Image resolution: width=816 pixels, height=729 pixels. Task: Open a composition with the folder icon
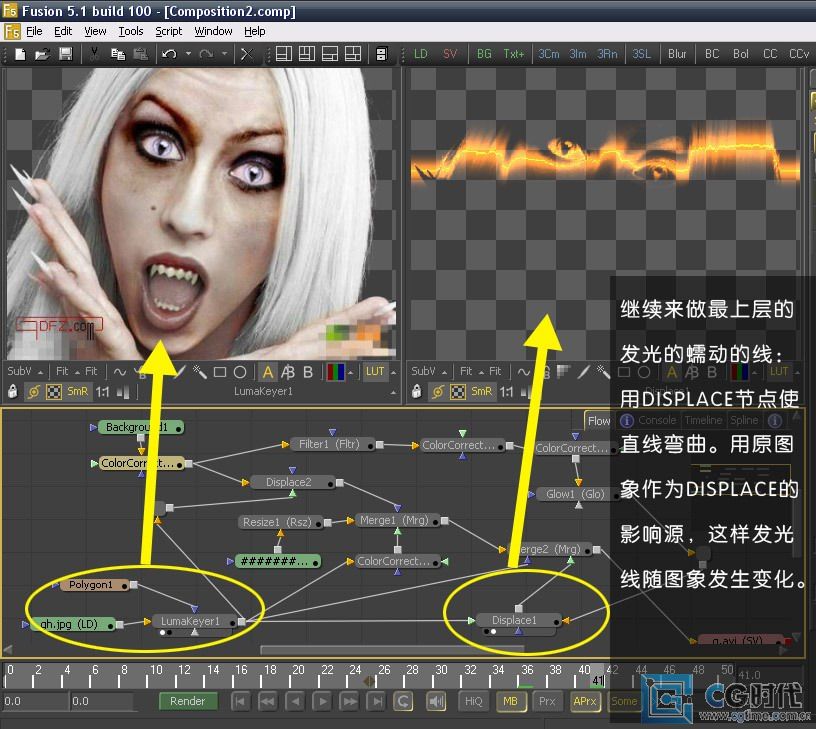[x=42, y=54]
